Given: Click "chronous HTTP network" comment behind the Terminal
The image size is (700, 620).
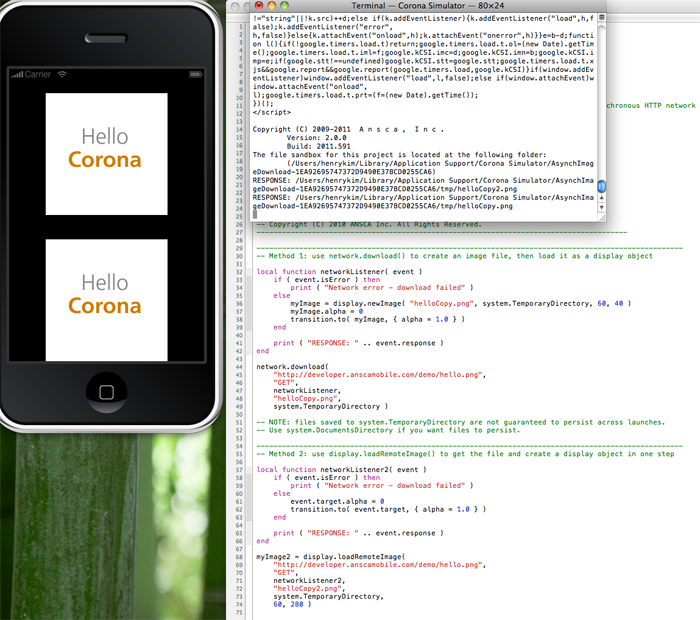Looking at the screenshot, I should tap(651, 105).
